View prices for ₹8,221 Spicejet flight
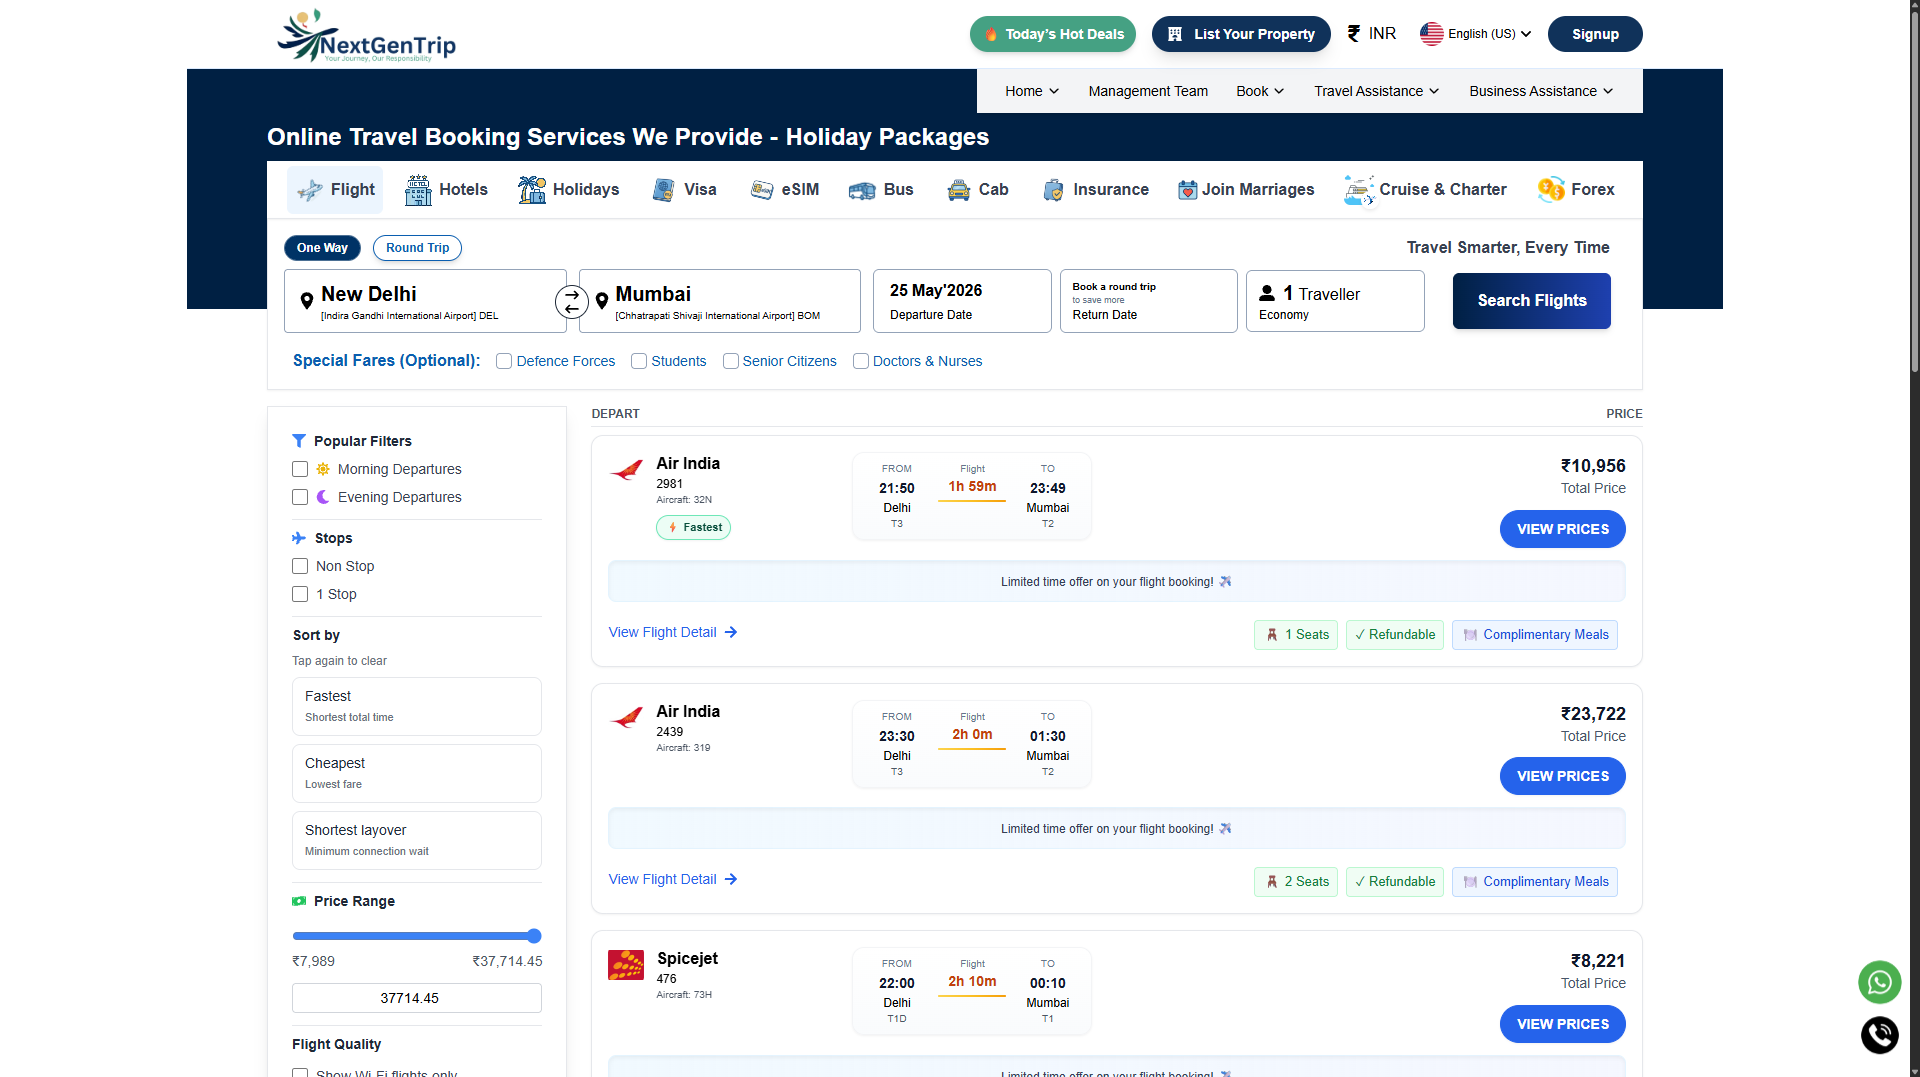Screen dimensions: 1920x1077 click(1563, 1024)
